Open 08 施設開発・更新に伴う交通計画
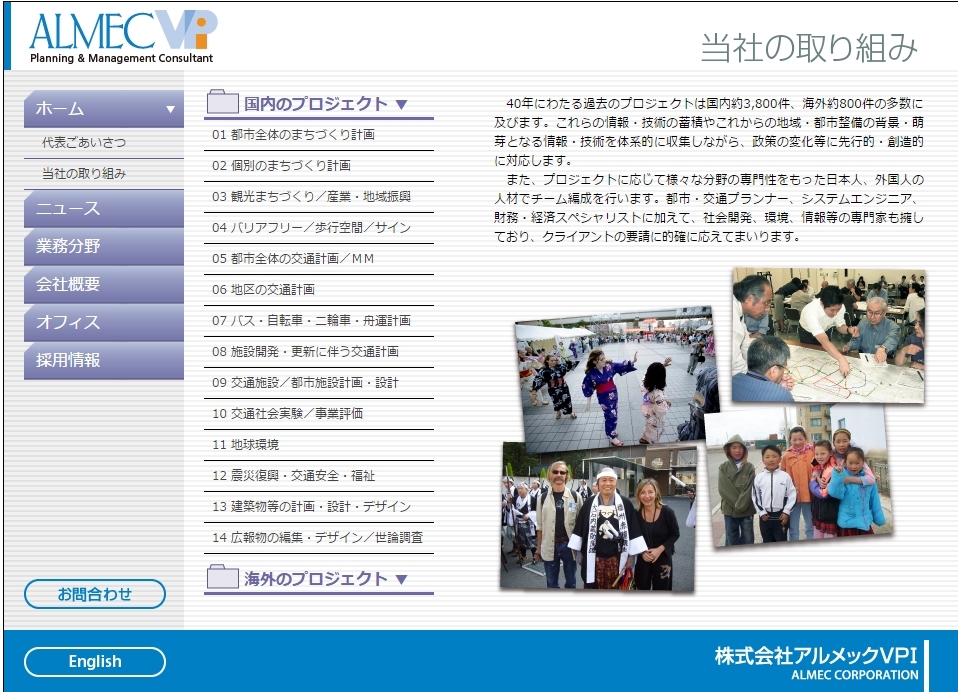Viewport: 958px width, 692px height. coord(319,352)
